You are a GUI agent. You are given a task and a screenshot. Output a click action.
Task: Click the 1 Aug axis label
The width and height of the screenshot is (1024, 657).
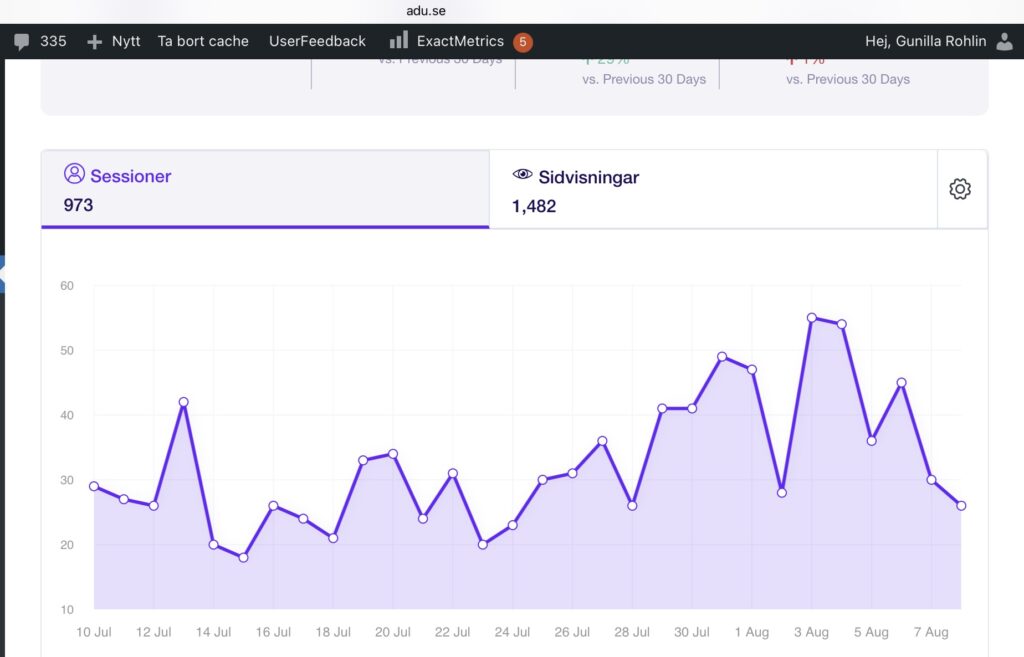click(x=752, y=632)
